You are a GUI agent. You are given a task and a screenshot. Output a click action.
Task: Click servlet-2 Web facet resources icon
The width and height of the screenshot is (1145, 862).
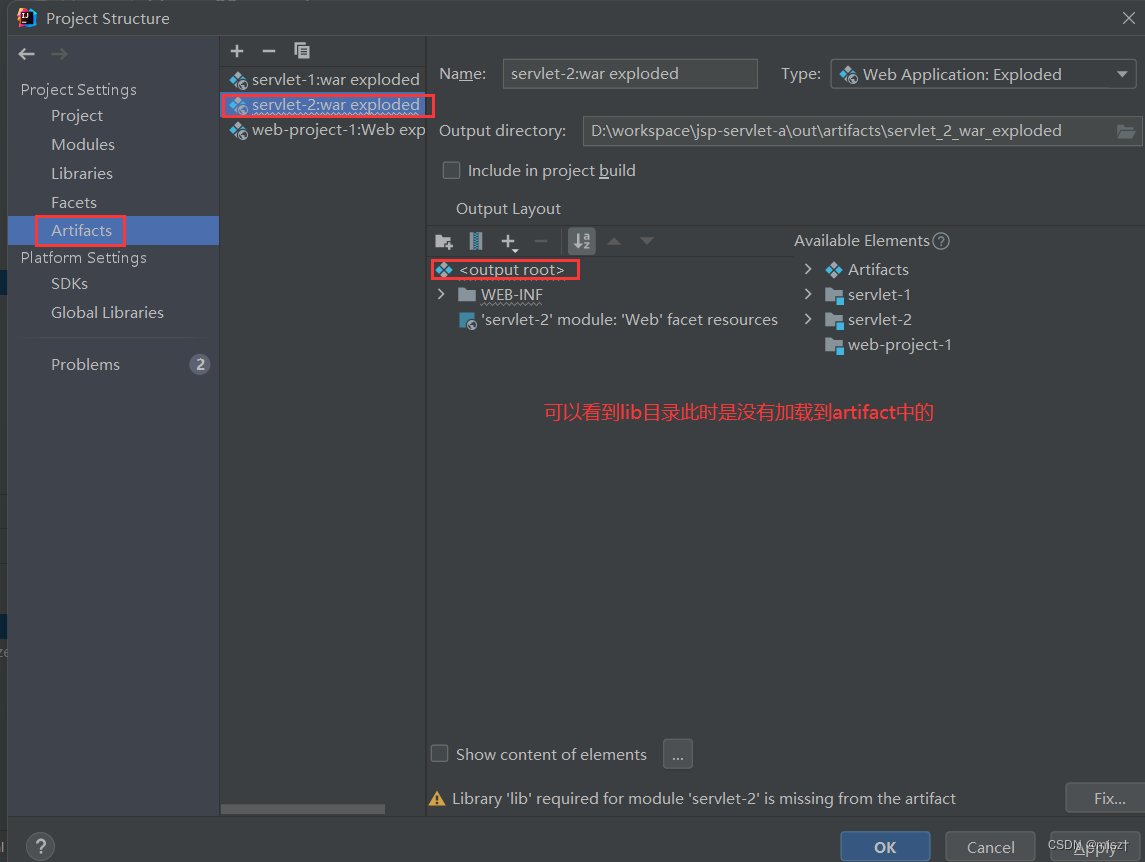pos(467,321)
